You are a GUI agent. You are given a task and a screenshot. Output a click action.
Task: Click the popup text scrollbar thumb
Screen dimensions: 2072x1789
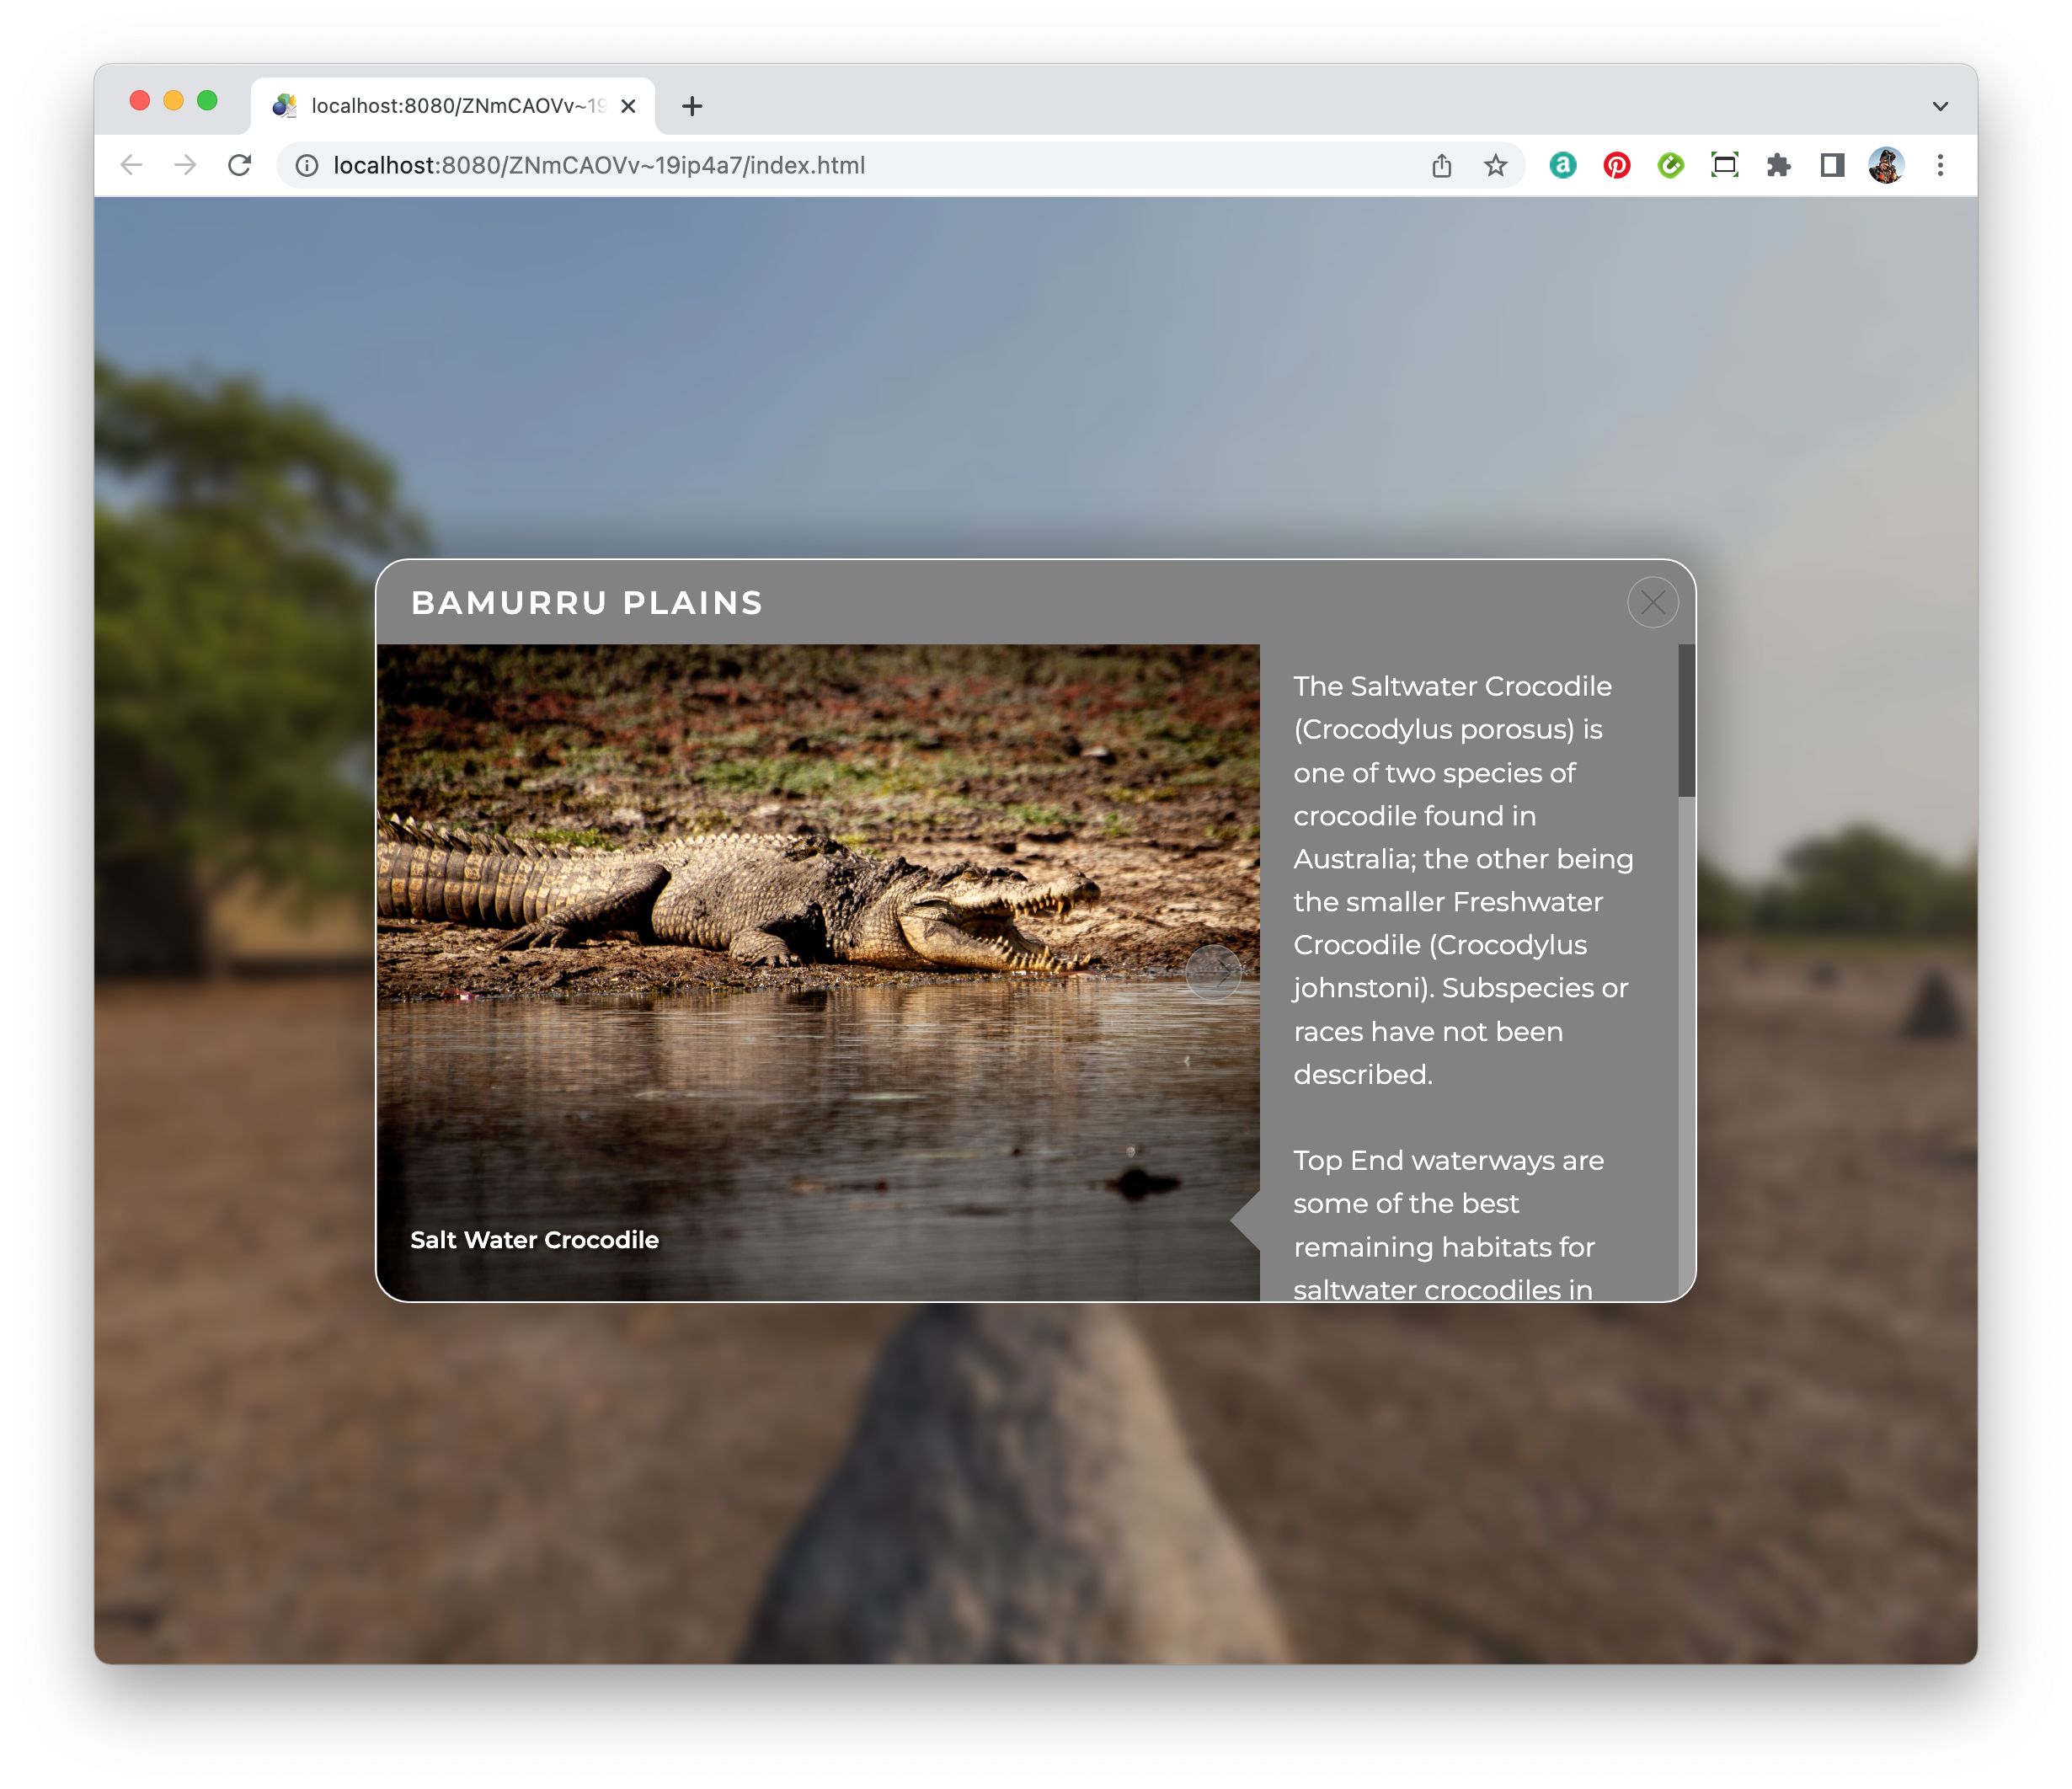tap(1686, 720)
